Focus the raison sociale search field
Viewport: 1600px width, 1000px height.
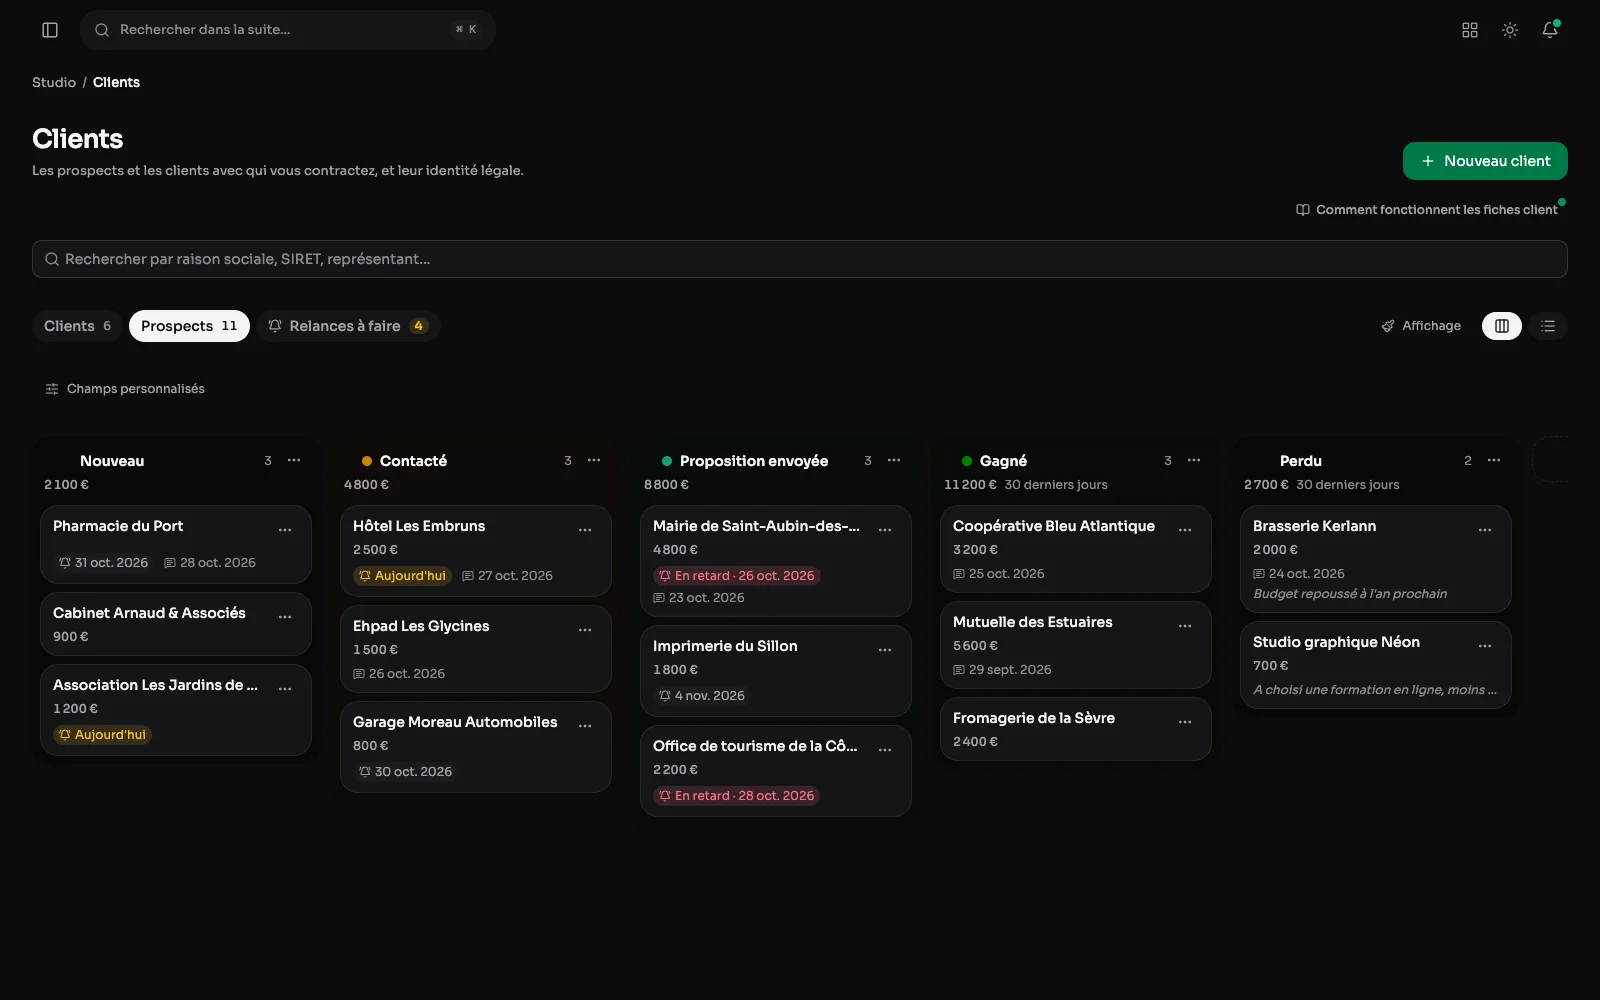[x=800, y=259]
